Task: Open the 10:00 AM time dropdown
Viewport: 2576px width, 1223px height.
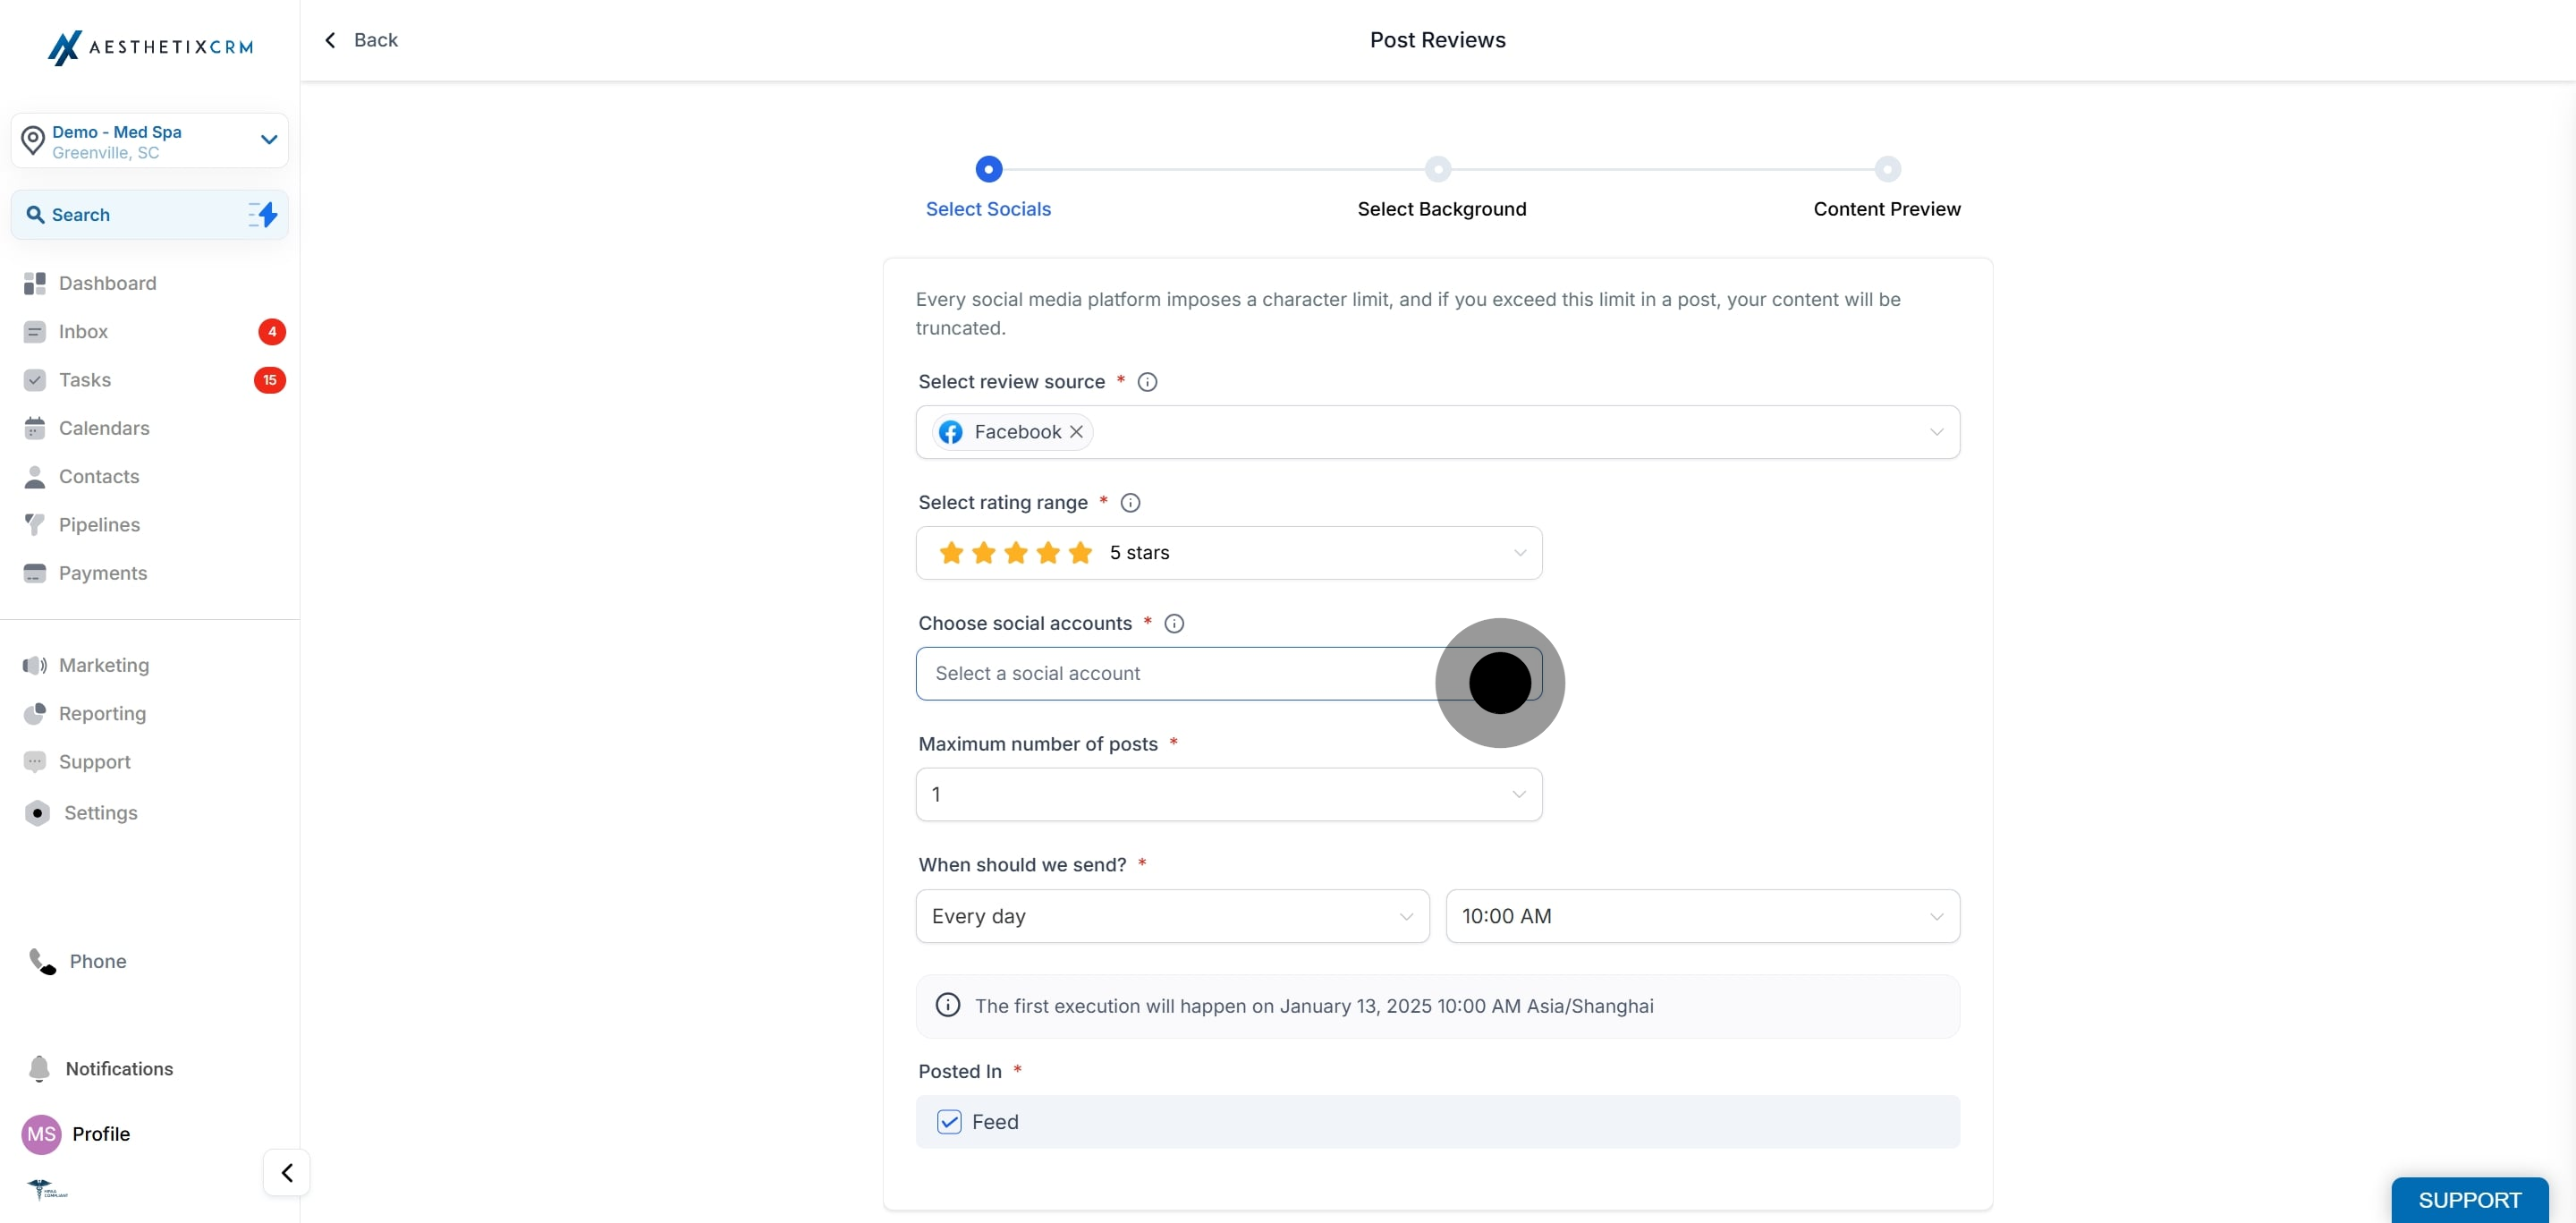Action: tap(1702, 916)
